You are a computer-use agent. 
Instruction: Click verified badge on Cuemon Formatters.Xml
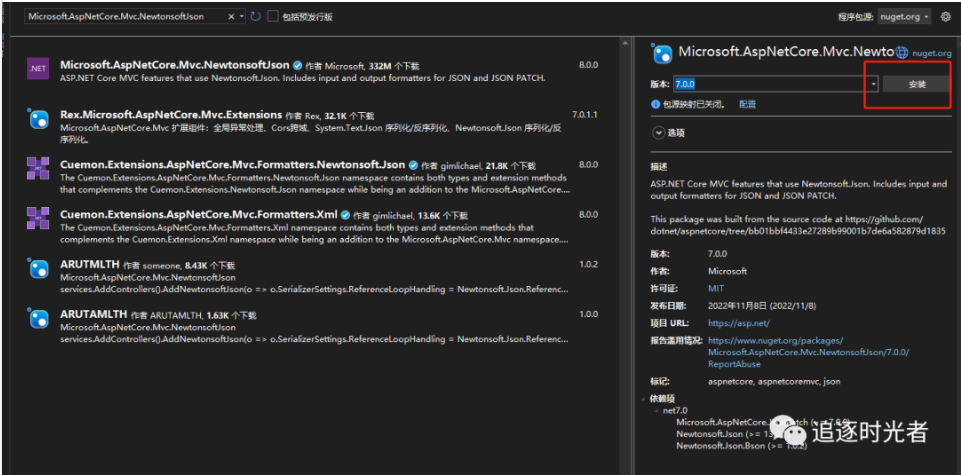(x=346, y=215)
